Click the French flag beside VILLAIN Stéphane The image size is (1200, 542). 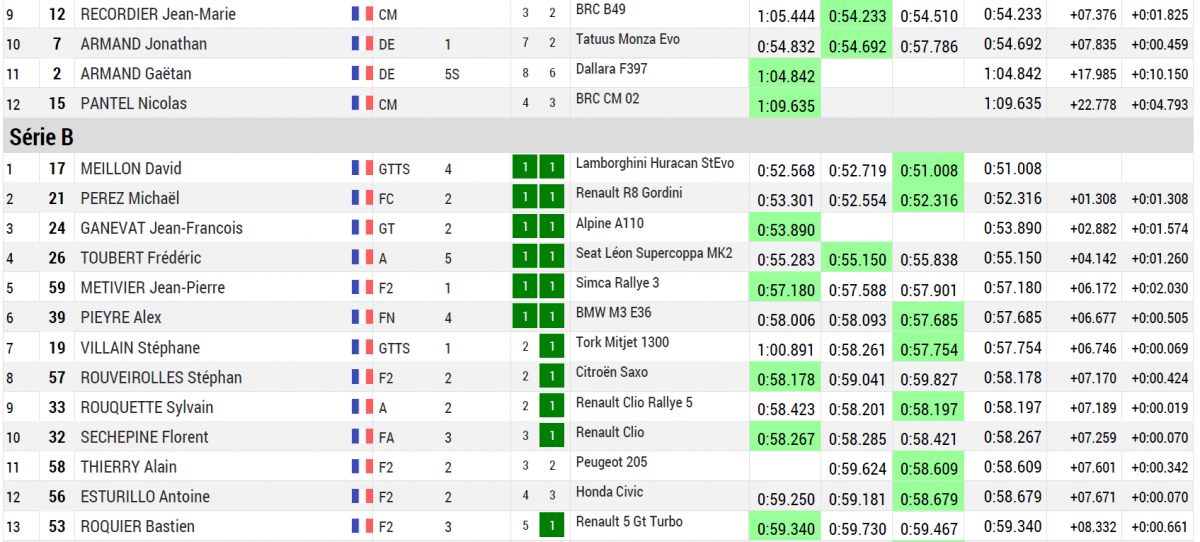click(x=362, y=348)
